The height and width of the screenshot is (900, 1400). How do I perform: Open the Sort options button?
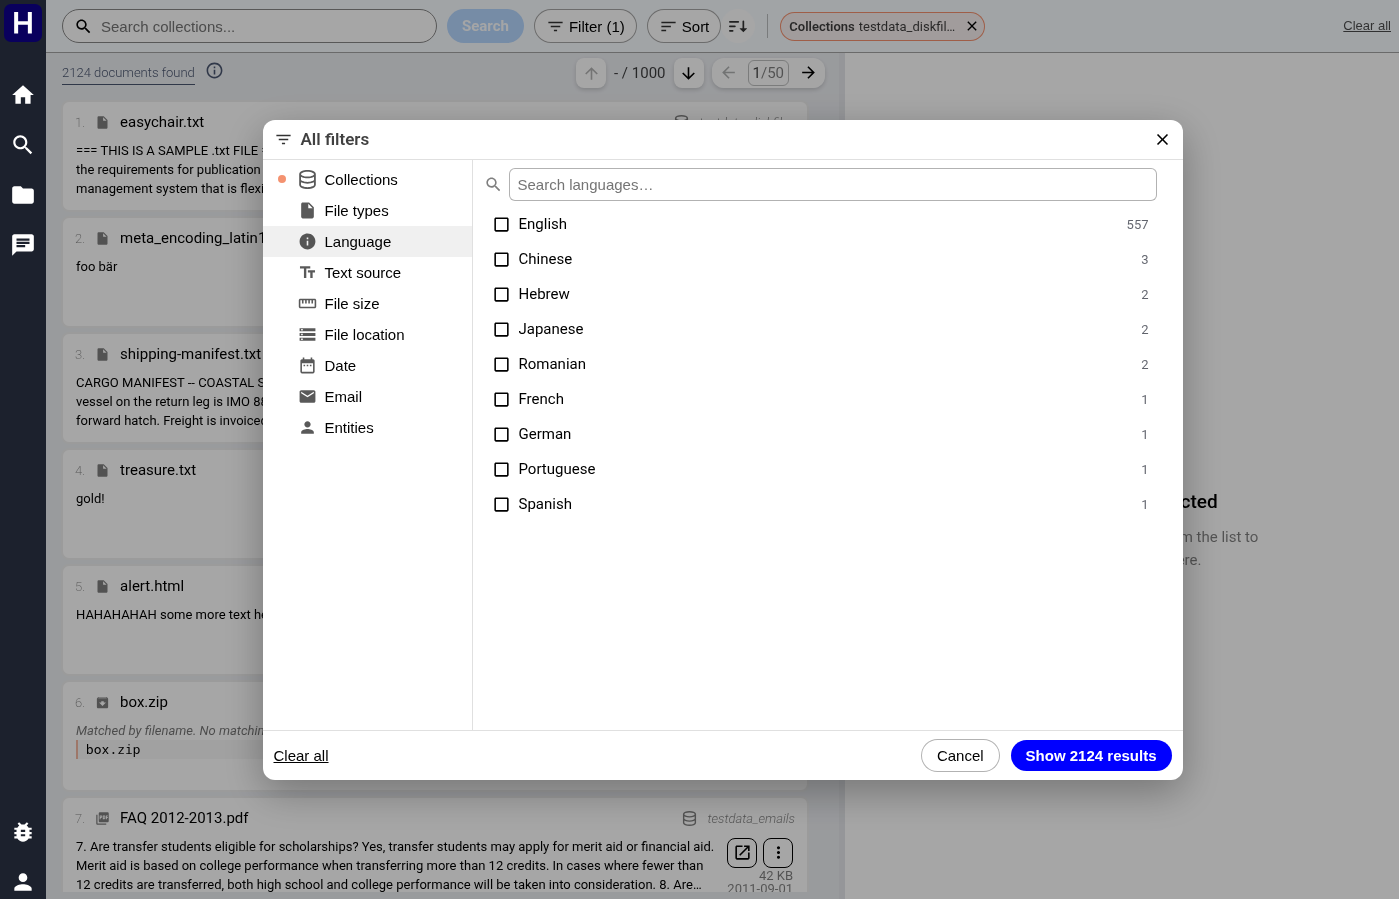684,26
